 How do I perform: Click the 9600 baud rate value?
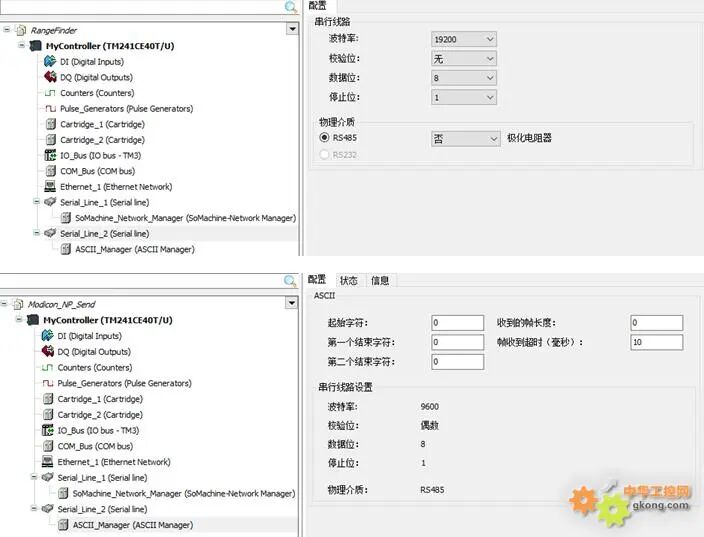click(x=430, y=406)
